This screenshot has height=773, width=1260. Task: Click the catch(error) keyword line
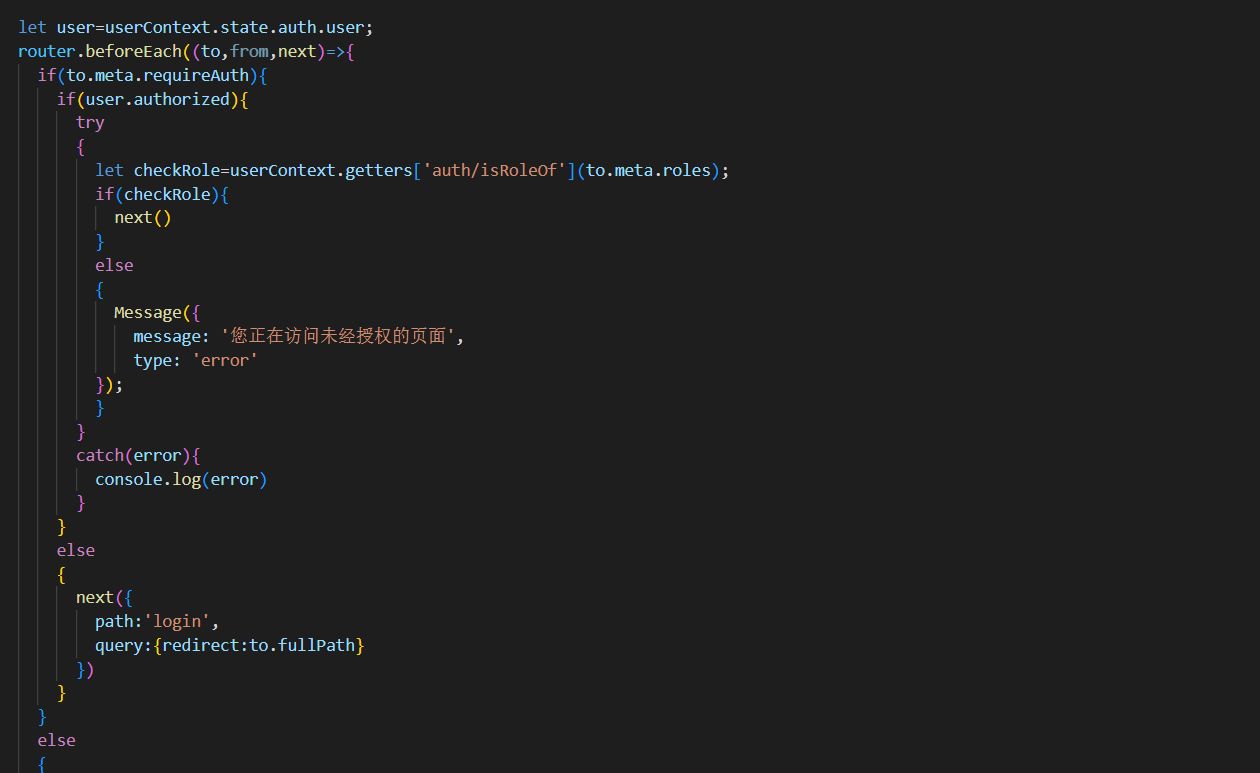(x=137, y=455)
